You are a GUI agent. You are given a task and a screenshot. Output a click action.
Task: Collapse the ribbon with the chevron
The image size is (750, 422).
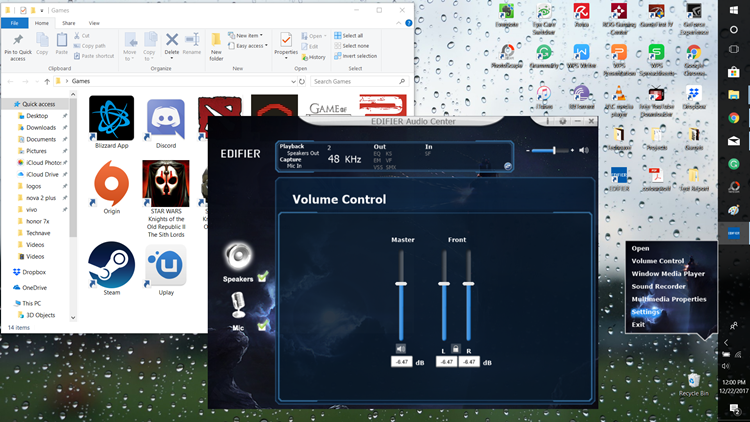point(398,23)
